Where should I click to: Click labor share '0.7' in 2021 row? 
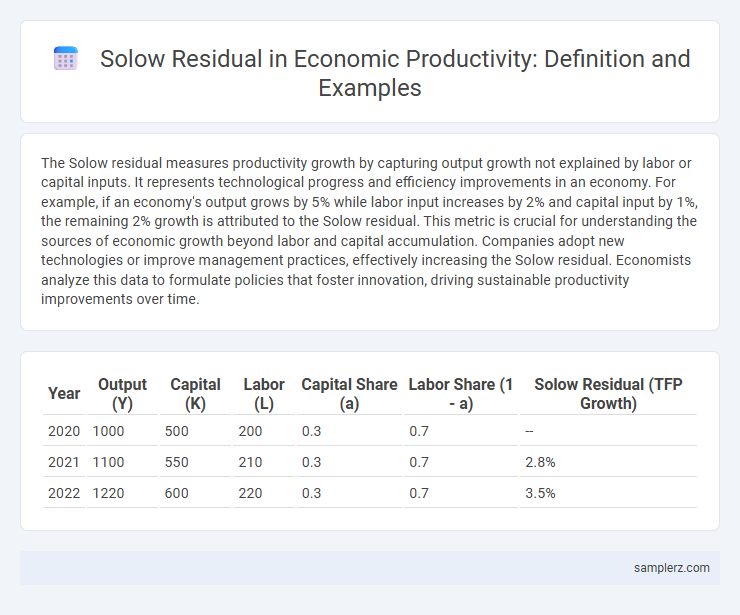coord(419,462)
